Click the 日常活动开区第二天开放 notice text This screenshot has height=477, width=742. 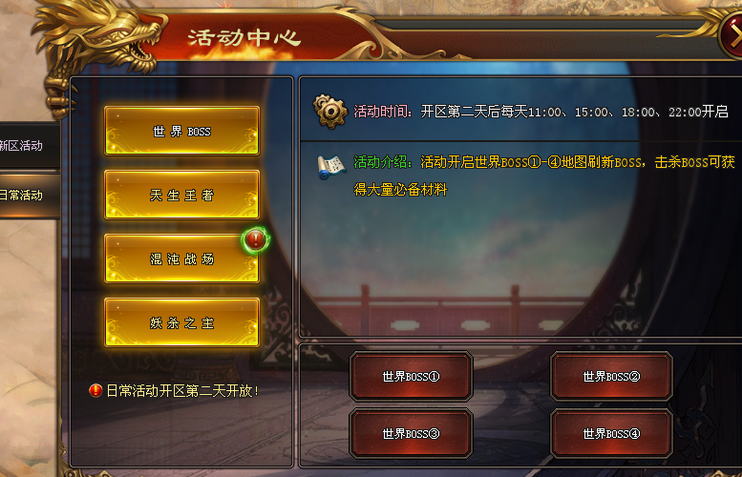click(183, 391)
